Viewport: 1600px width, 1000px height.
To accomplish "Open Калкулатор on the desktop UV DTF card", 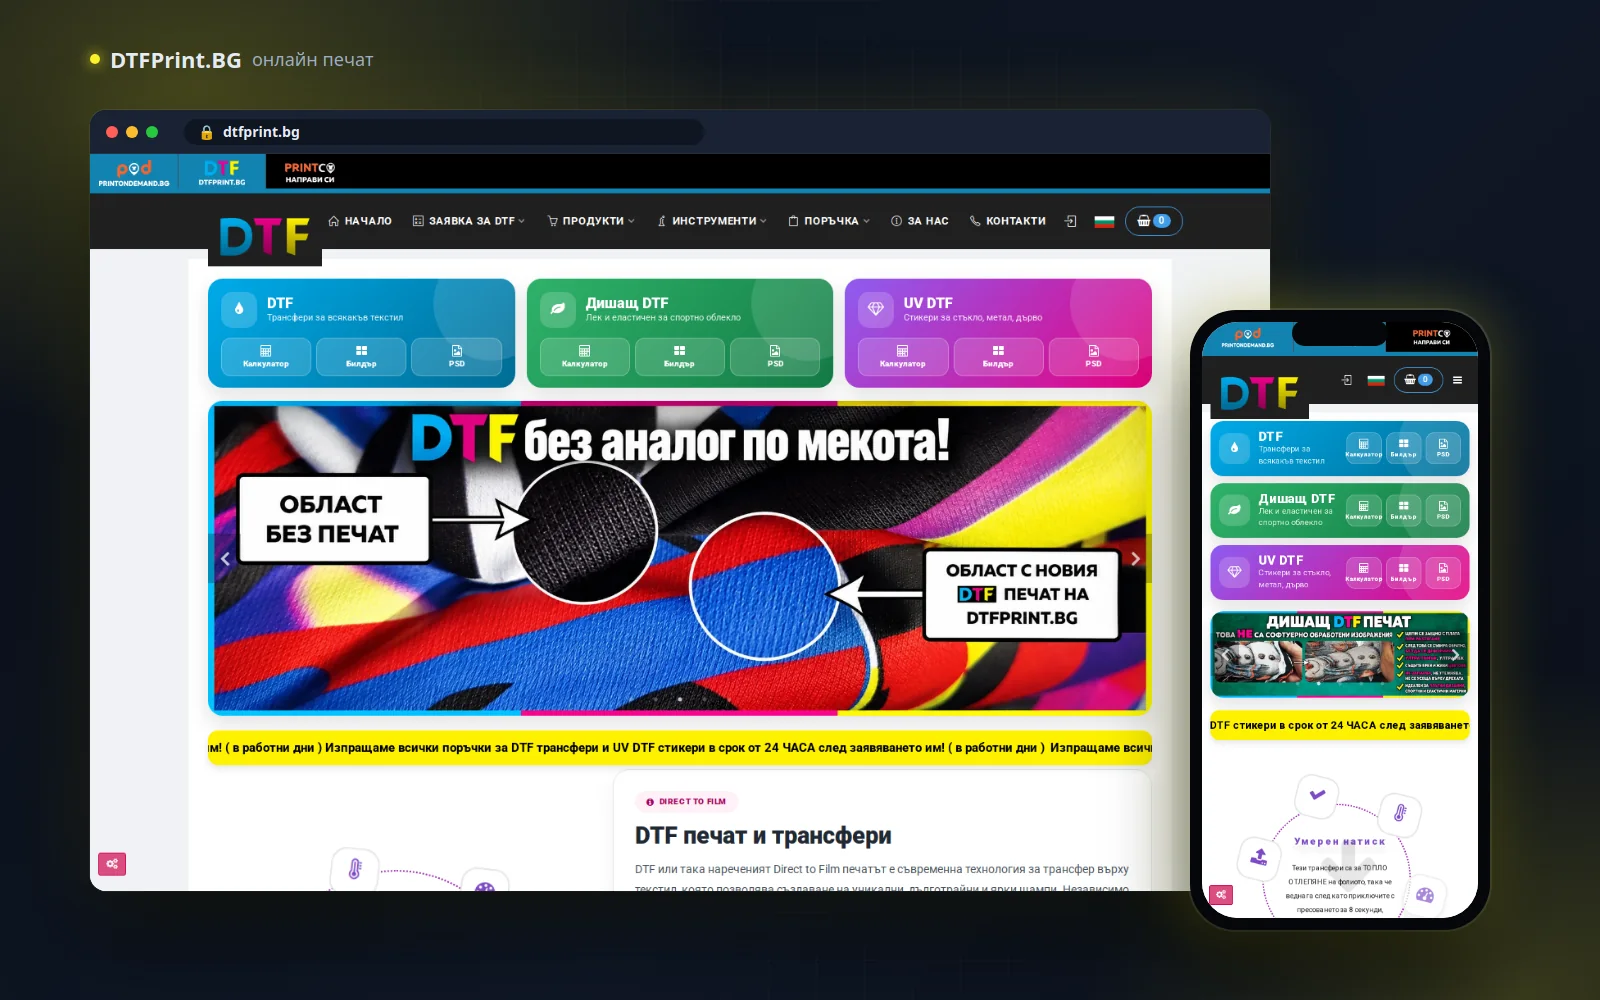I will point(903,356).
